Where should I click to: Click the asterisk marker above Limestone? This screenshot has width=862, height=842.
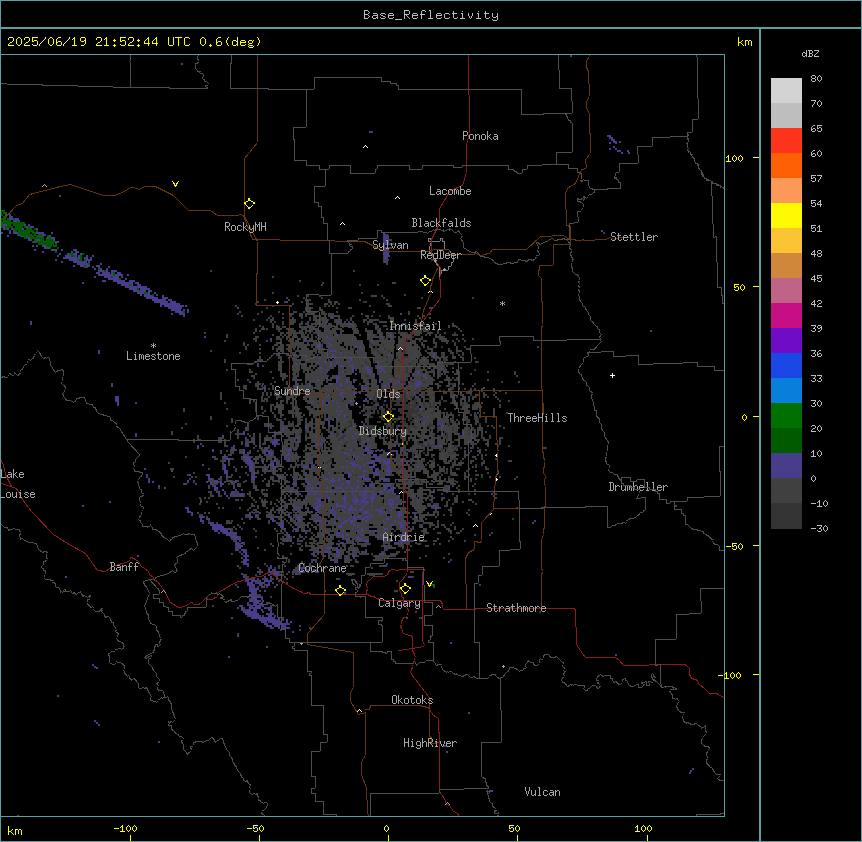pyautogui.click(x=153, y=345)
